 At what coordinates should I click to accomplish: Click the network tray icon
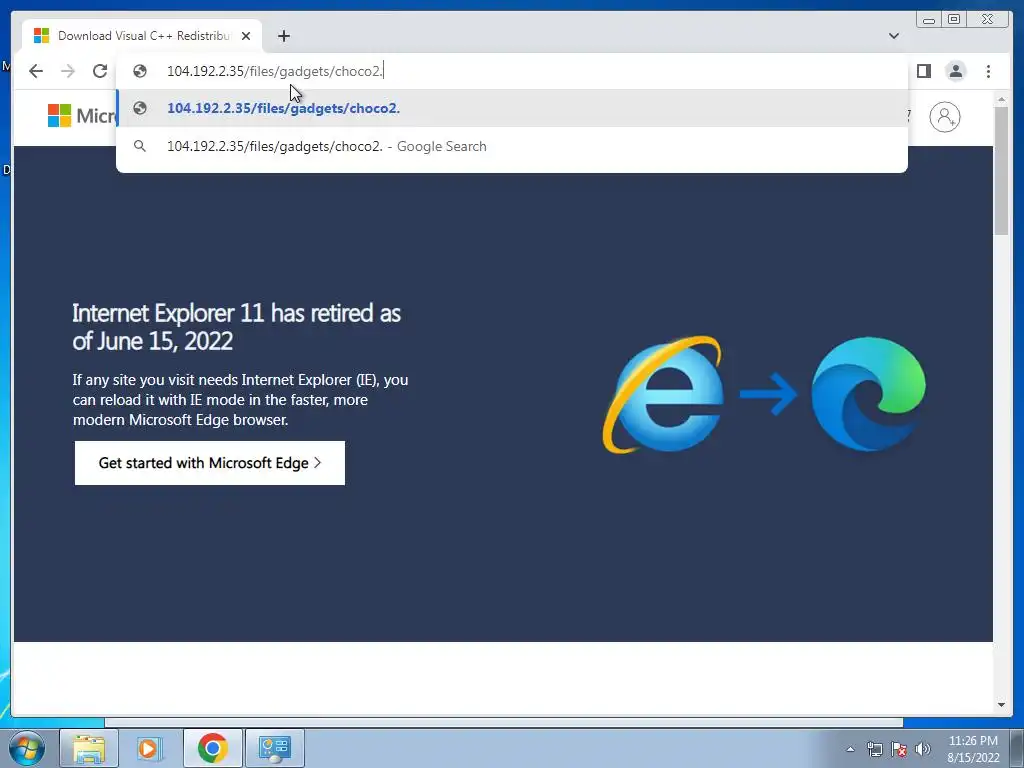874,749
